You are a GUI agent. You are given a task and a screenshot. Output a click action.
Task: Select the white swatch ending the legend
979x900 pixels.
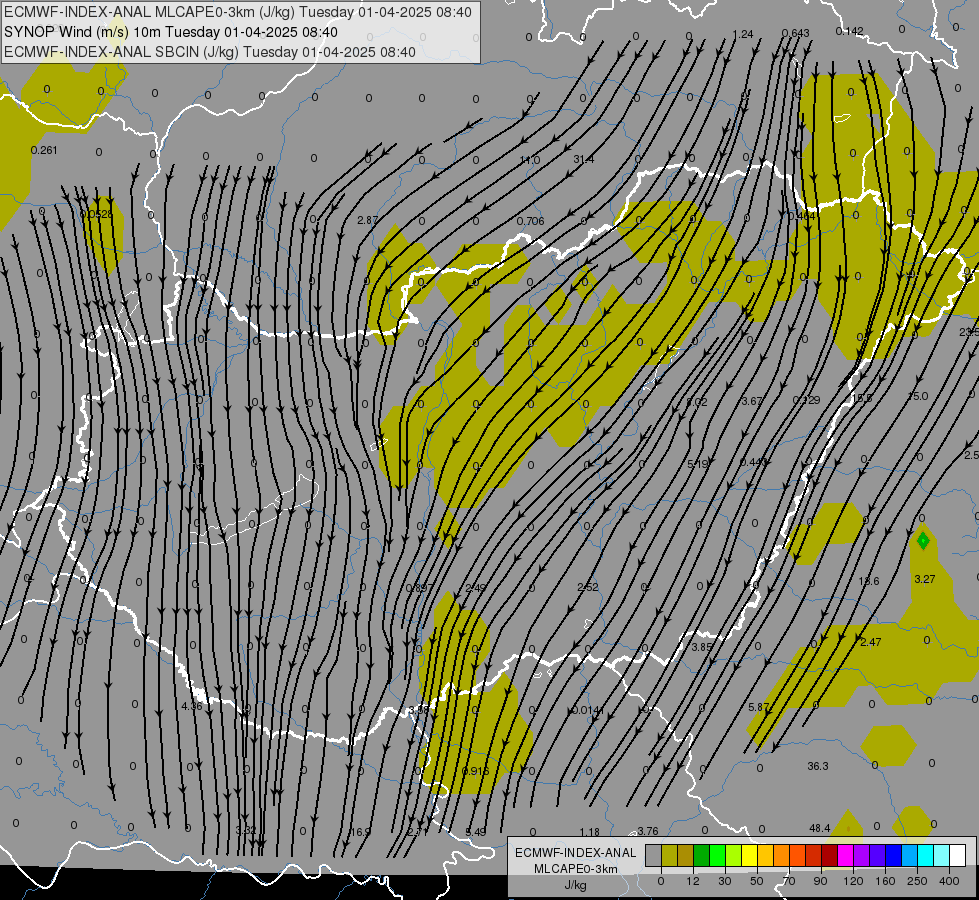[957, 856]
